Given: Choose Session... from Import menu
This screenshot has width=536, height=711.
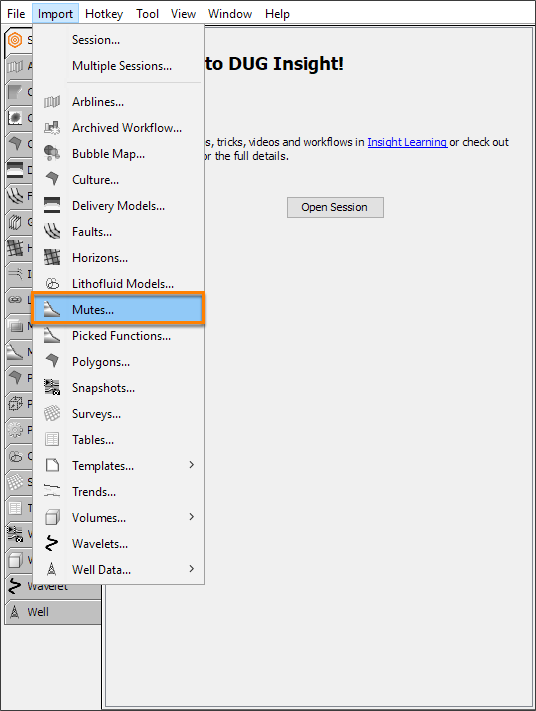Looking at the screenshot, I should click(x=118, y=40).
